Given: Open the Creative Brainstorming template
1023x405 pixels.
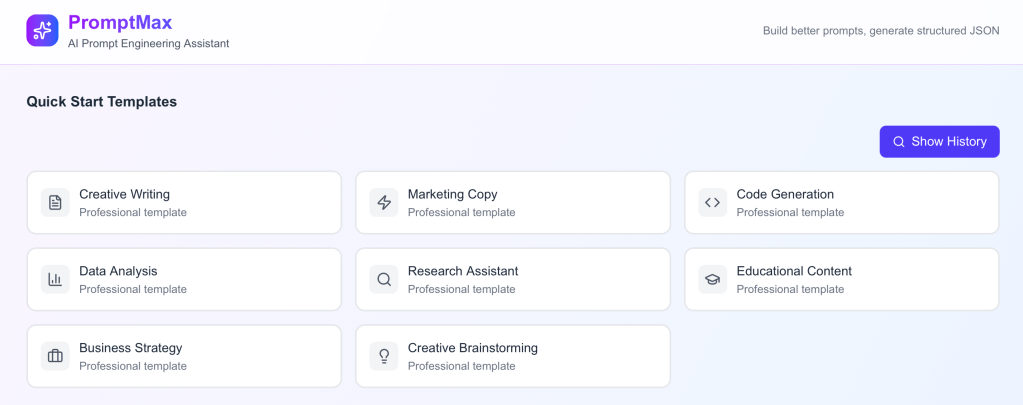Looking at the screenshot, I should pyautogui.click(x=513, y=356).
